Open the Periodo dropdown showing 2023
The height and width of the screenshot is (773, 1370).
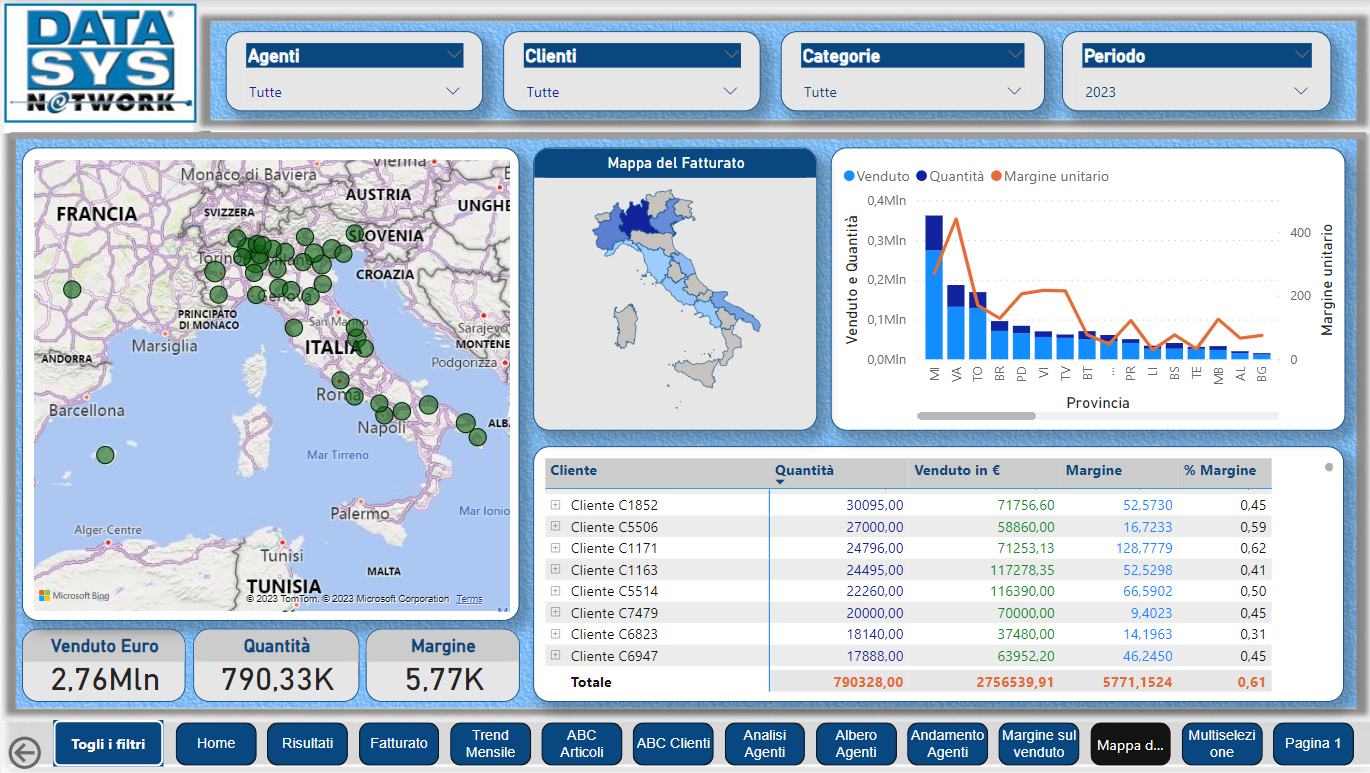click(x=1300, y=91)
